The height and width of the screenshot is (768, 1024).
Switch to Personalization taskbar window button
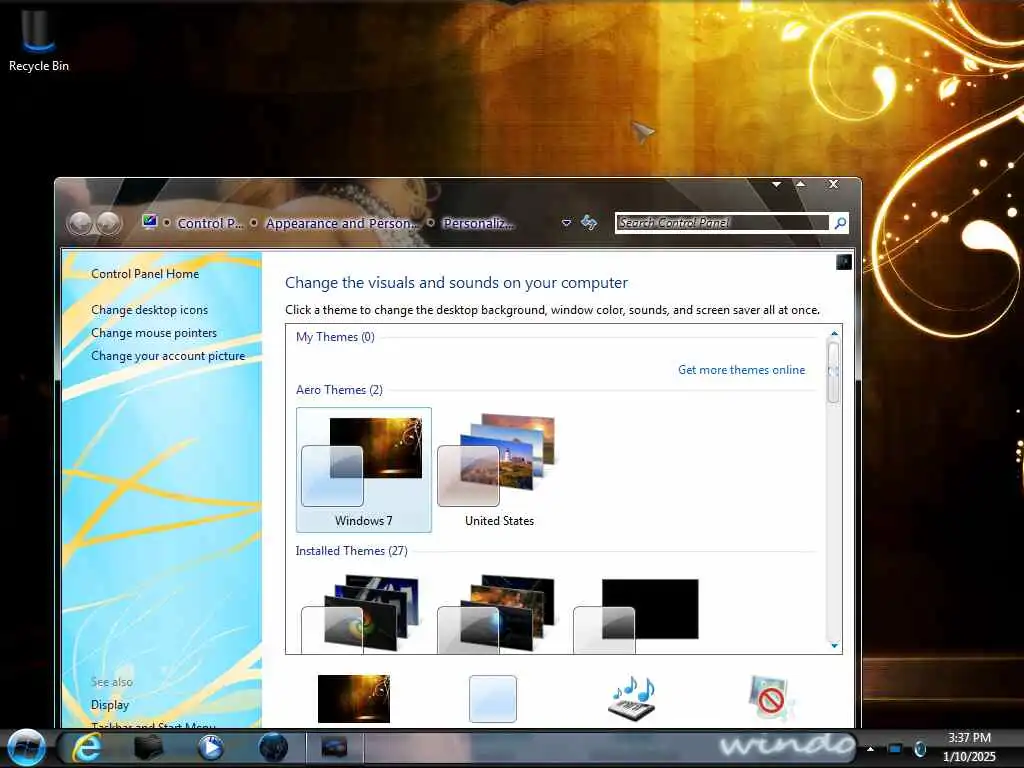click(x=334, y=748)
